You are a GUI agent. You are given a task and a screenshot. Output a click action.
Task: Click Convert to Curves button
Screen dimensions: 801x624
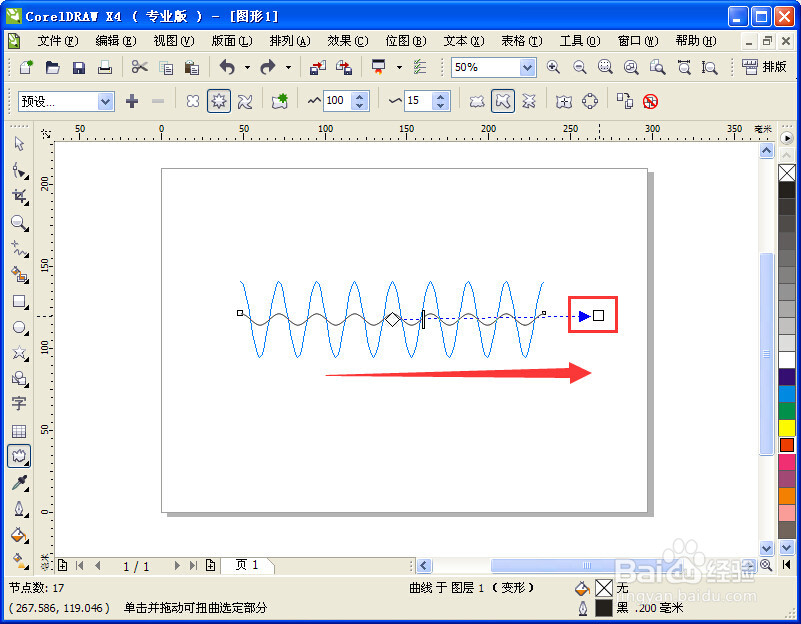(590, 101)
